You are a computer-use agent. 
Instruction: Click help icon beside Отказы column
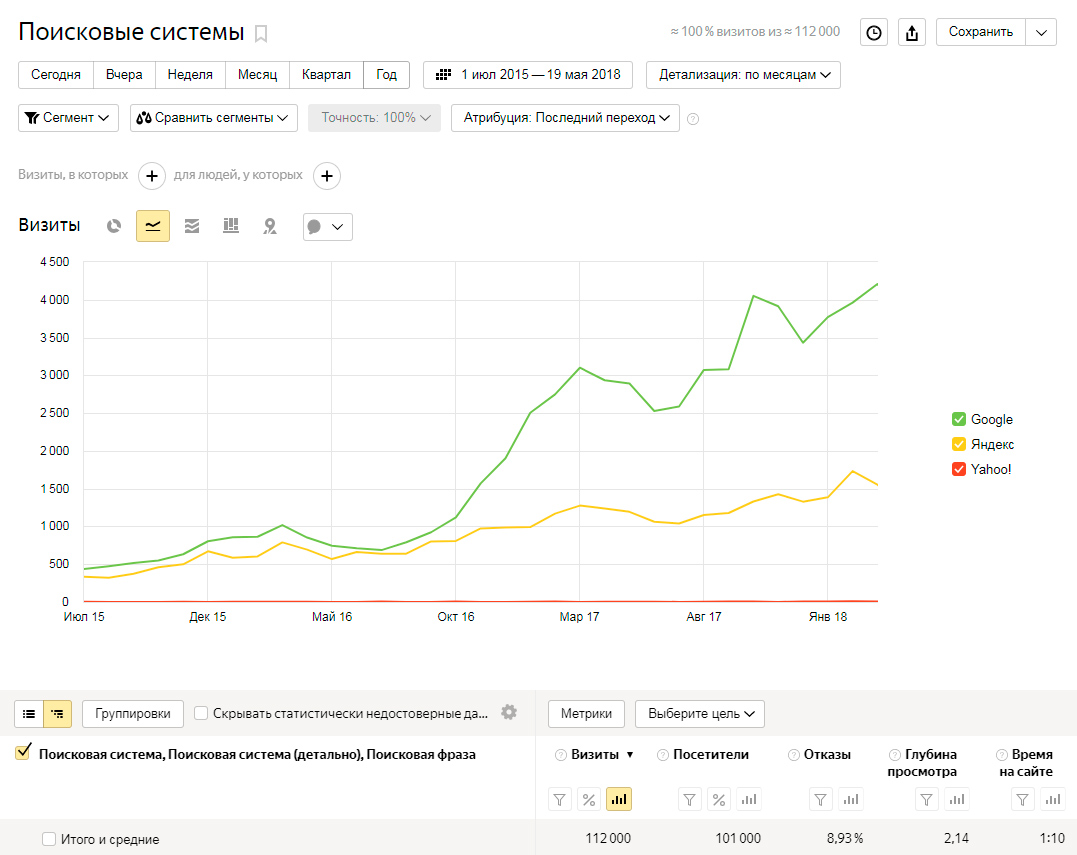pos(793,755)
